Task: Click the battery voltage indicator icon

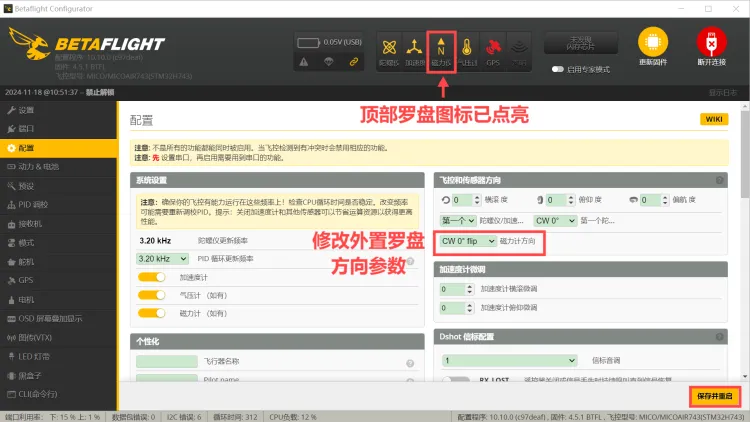Action: [308, 43]
